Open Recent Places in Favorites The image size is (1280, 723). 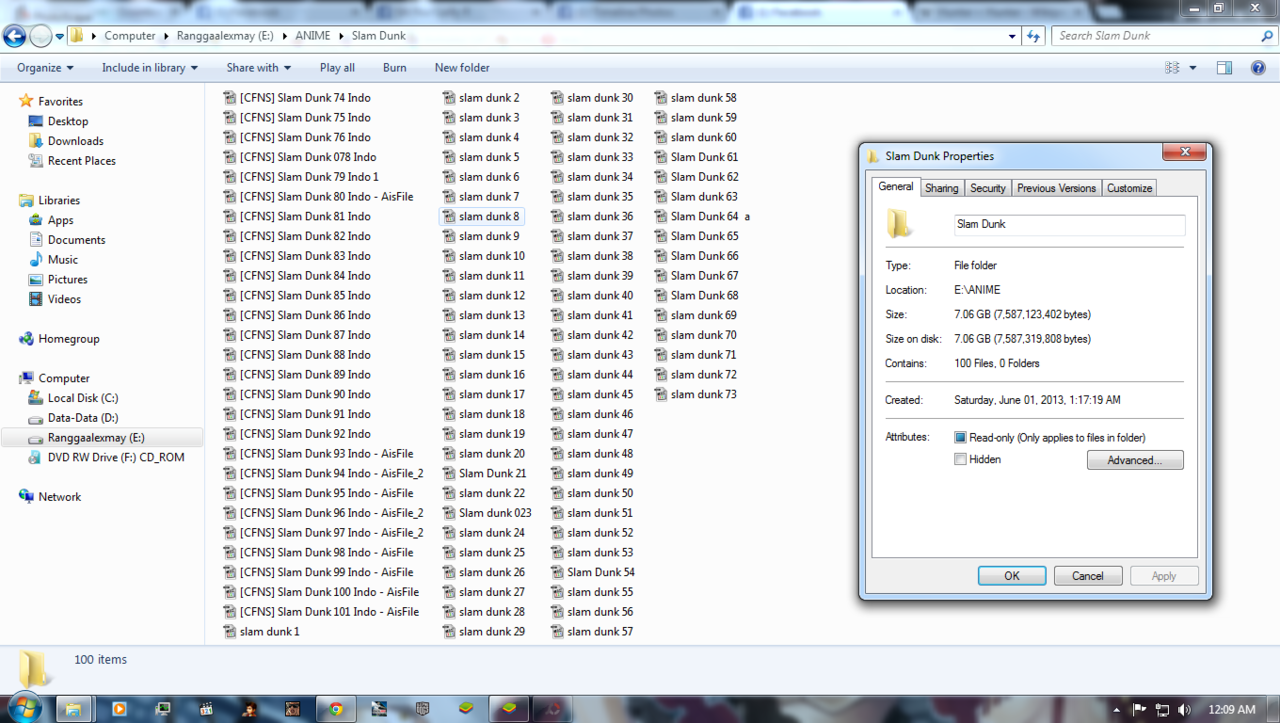pos(81,161)
